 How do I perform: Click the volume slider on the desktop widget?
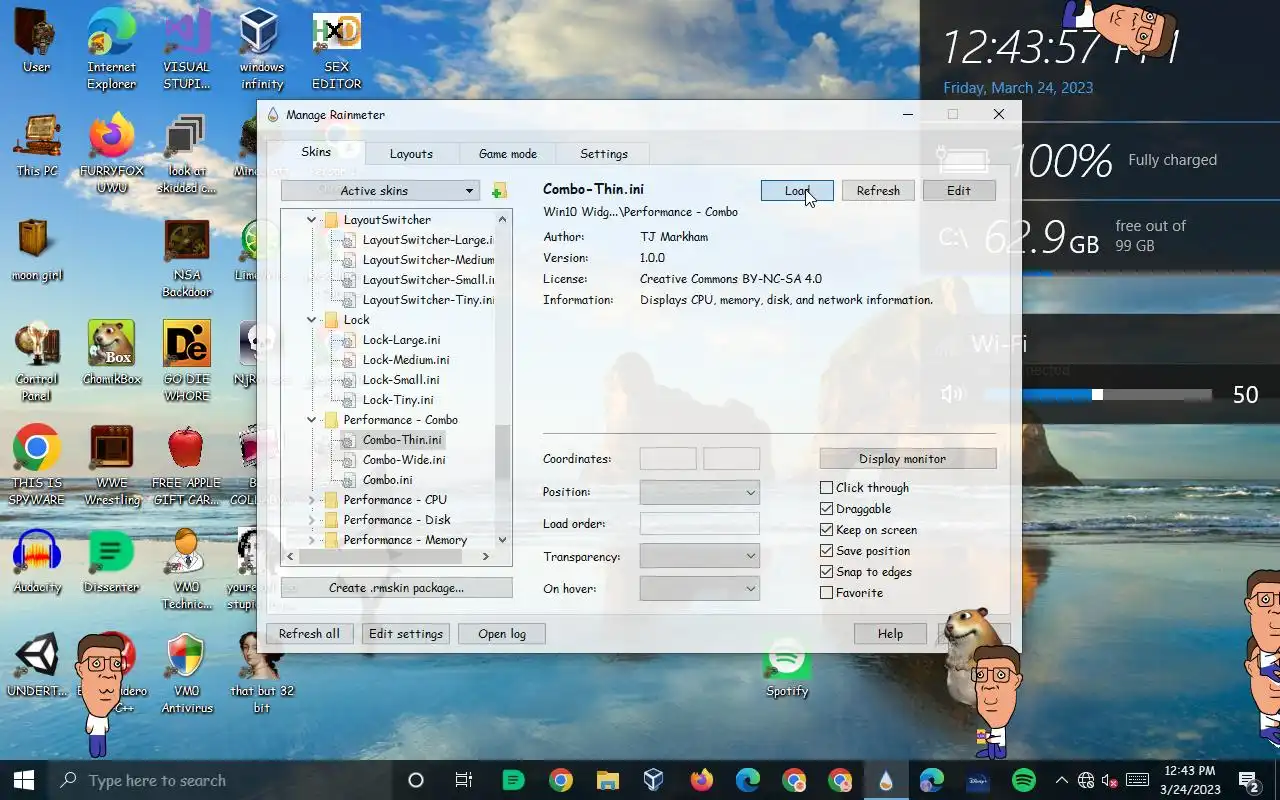point(1097,395)
